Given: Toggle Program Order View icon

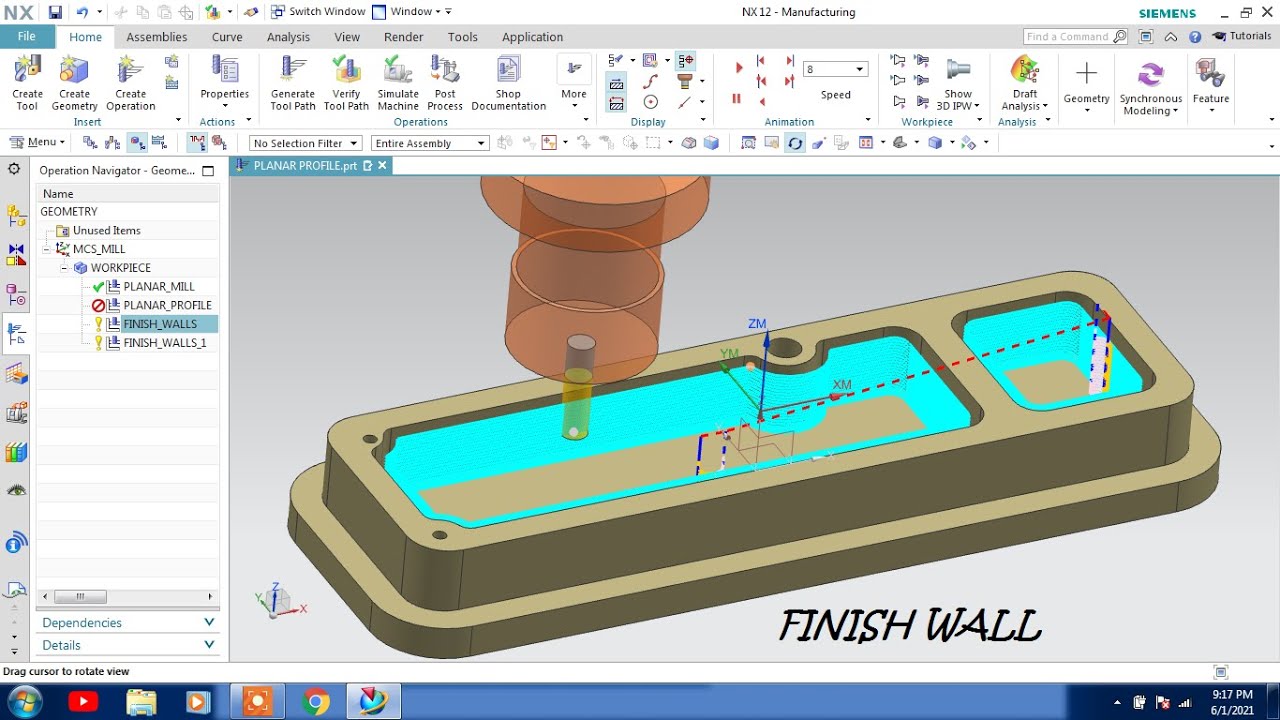Looking at the screenshot, I should [x=90, y=143].
